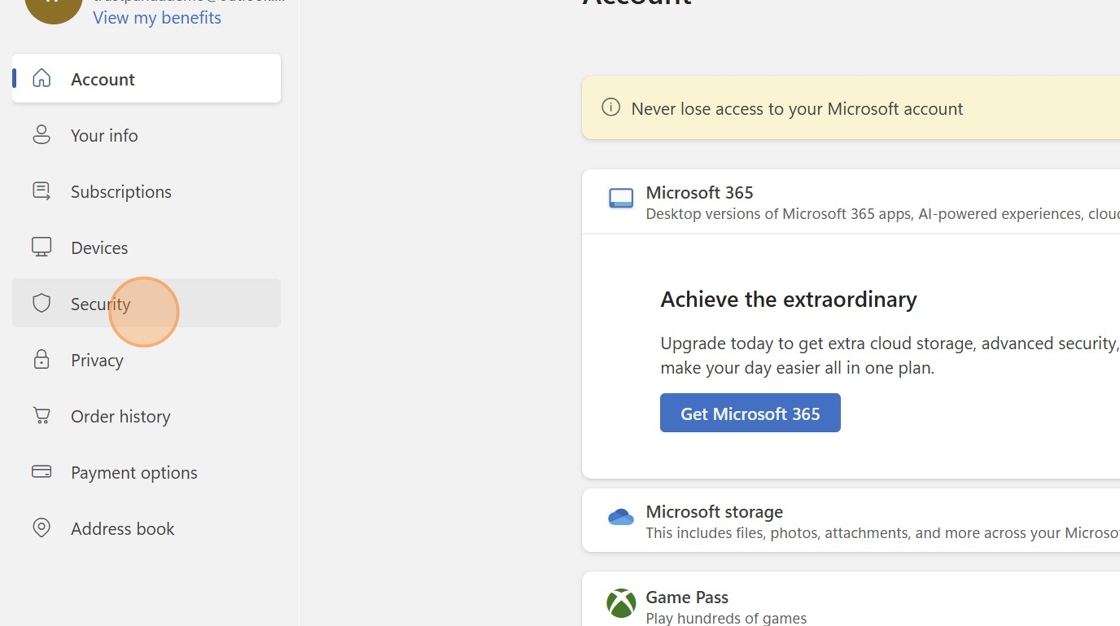Click the OneDrive cloud storage icon
Viewport: 1120px width, 626px height.
click(x=621, y=517)
